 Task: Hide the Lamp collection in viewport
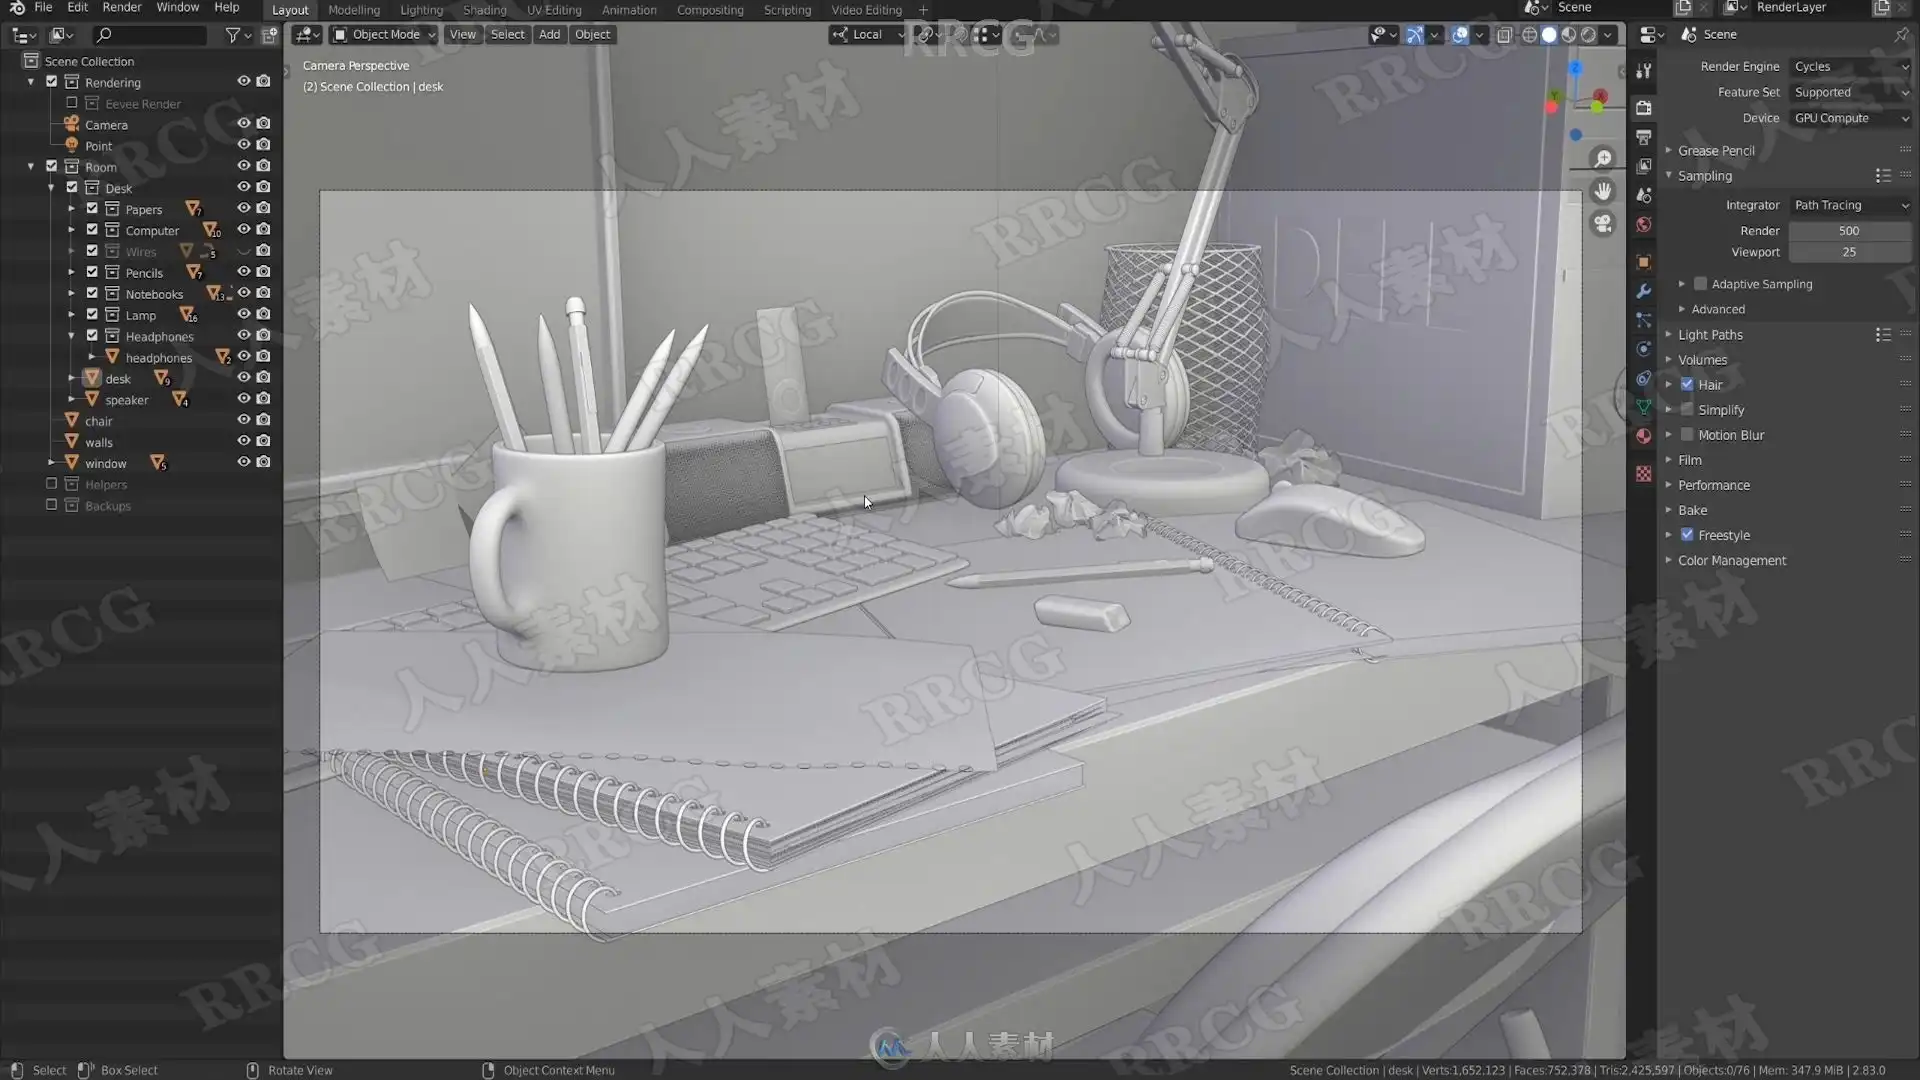tap(243, 314)
